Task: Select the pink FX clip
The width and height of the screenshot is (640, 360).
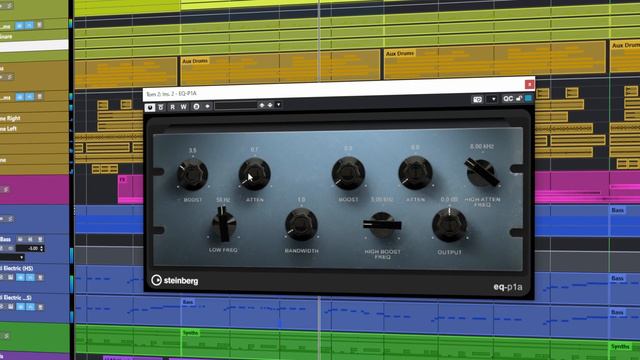Action: pos(131,189)
